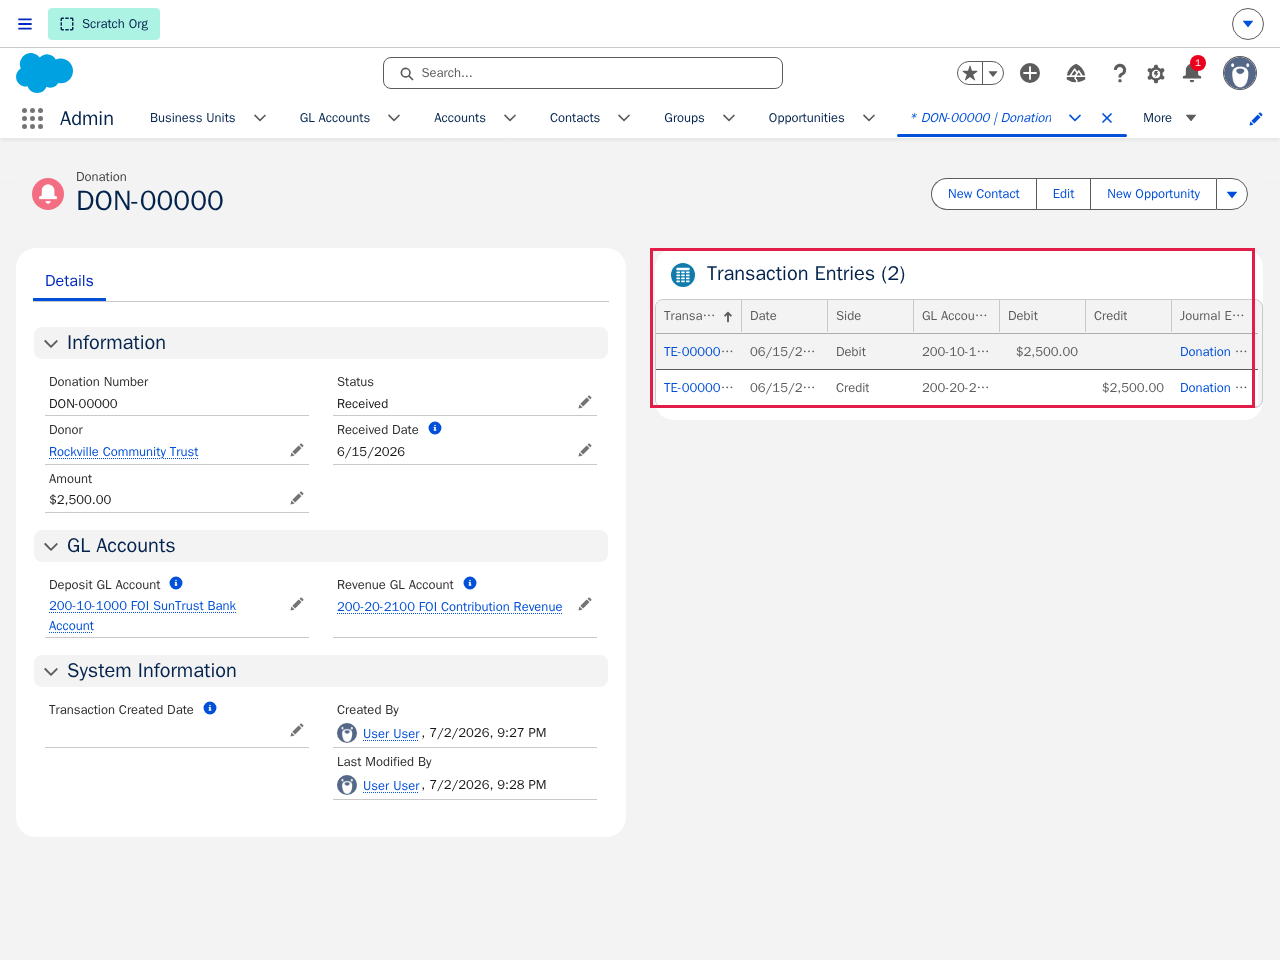Open Business Units tab dropdown chevron
The image size is (1280, 960).
[x=260, y=118]
